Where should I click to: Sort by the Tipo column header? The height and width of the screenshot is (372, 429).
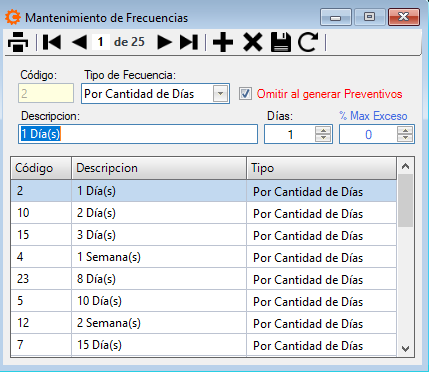(322, 168)
